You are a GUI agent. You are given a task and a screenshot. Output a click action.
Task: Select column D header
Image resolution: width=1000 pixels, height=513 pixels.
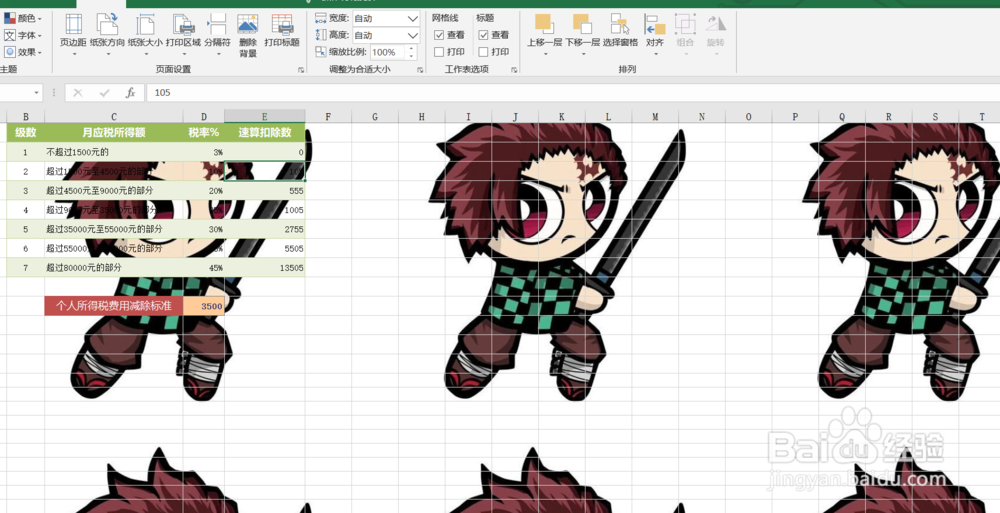(x=203, y=117)
